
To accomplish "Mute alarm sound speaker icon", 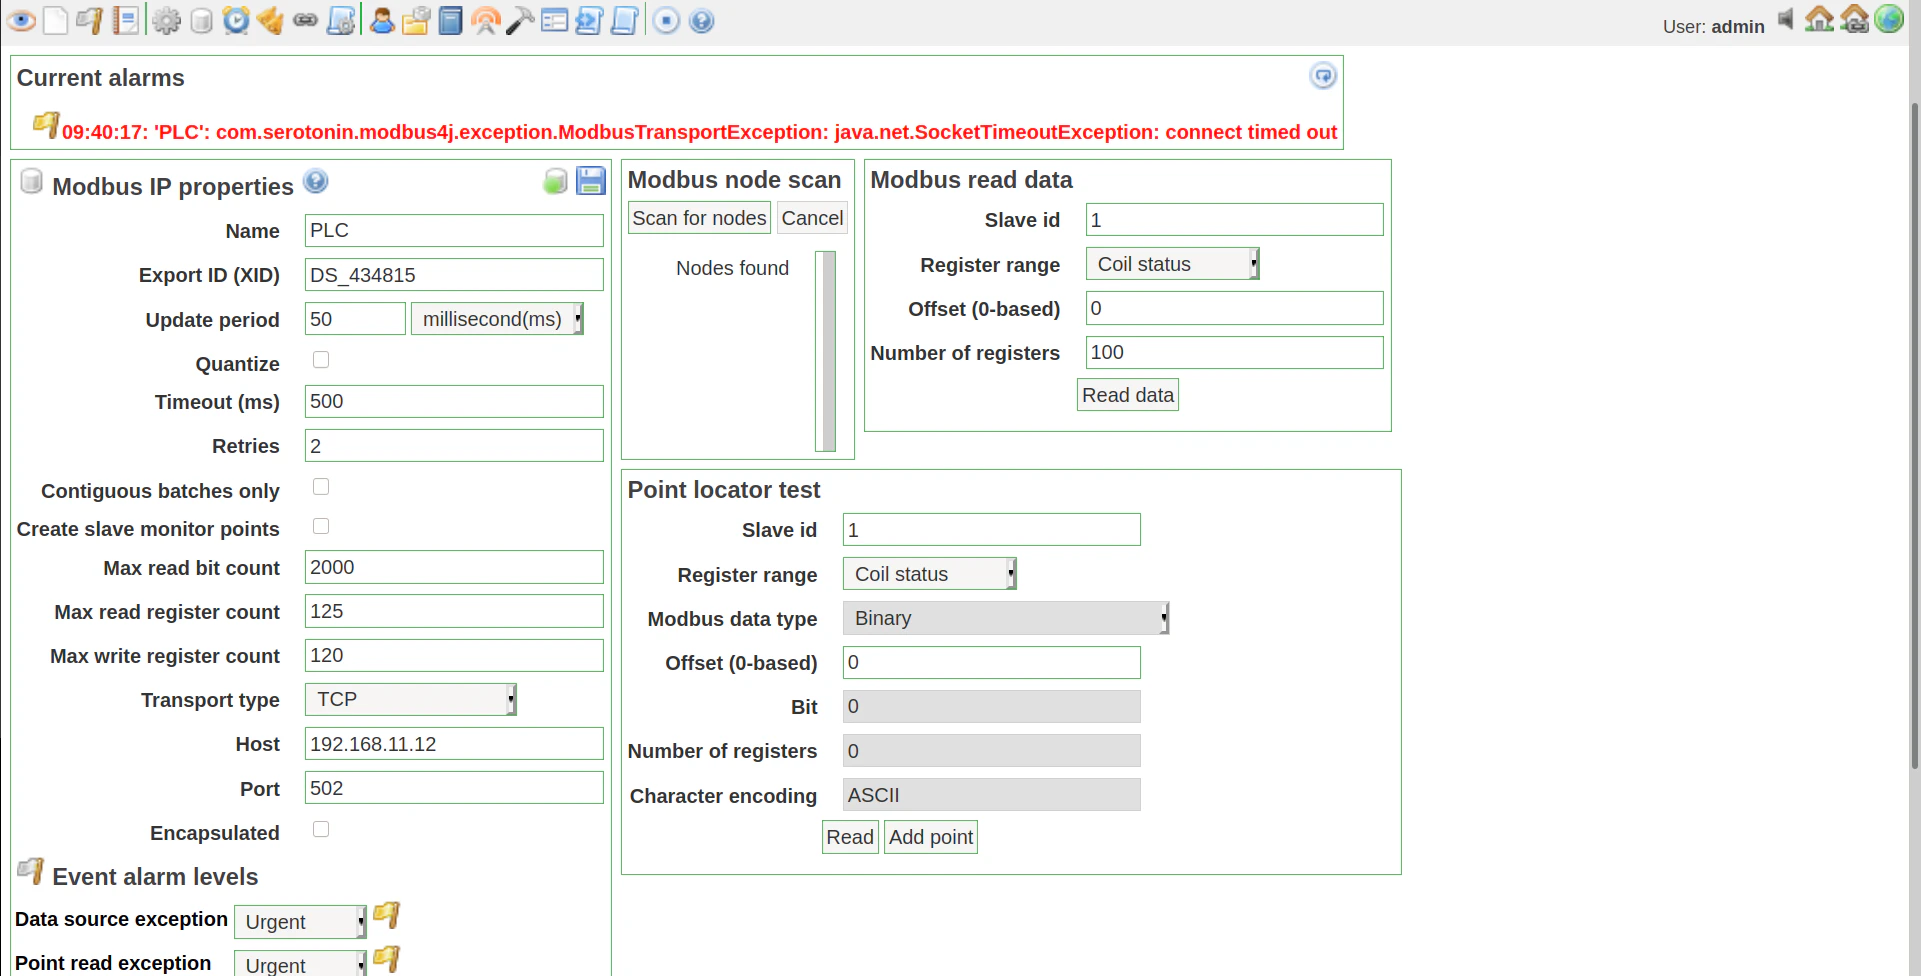I will (1786, 19).
